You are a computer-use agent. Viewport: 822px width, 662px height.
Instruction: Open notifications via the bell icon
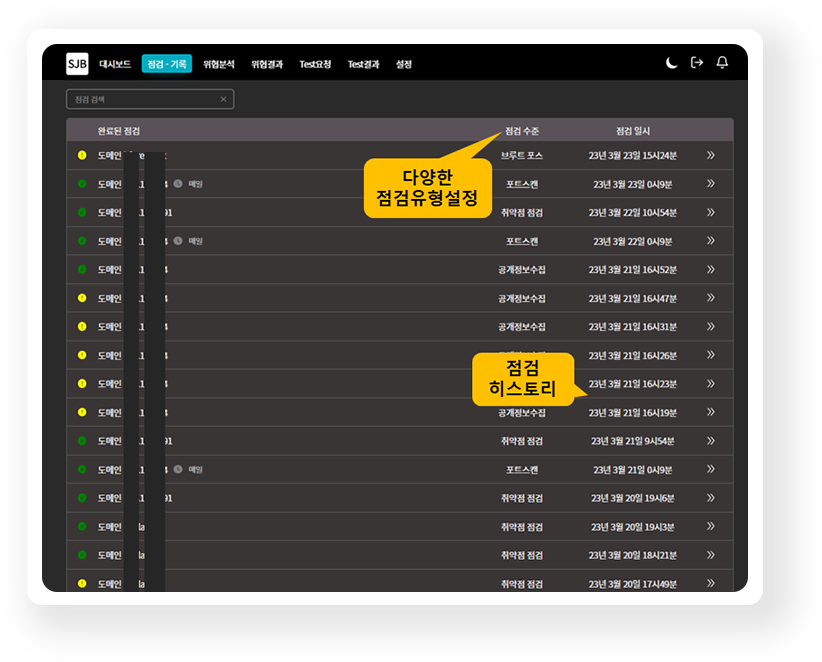click(x=722, y=63)
